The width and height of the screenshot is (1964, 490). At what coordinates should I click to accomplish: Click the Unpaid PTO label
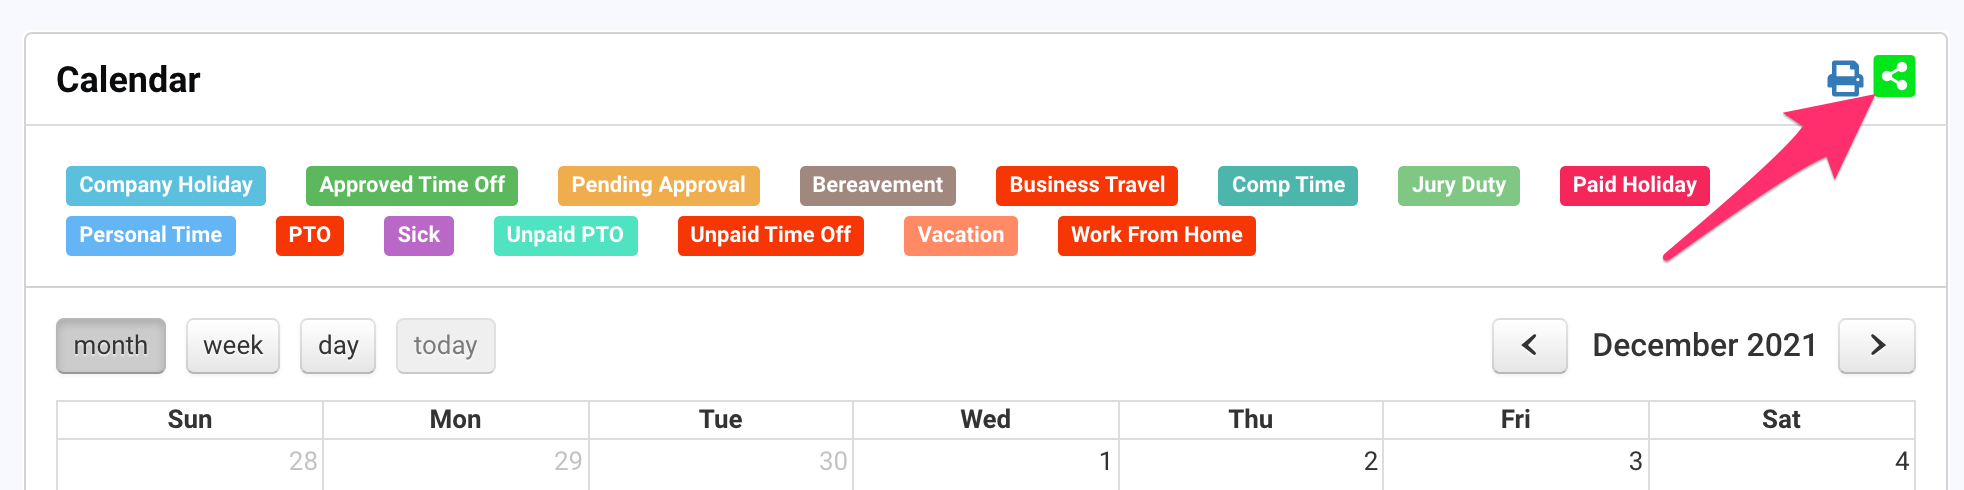[566, 236]
